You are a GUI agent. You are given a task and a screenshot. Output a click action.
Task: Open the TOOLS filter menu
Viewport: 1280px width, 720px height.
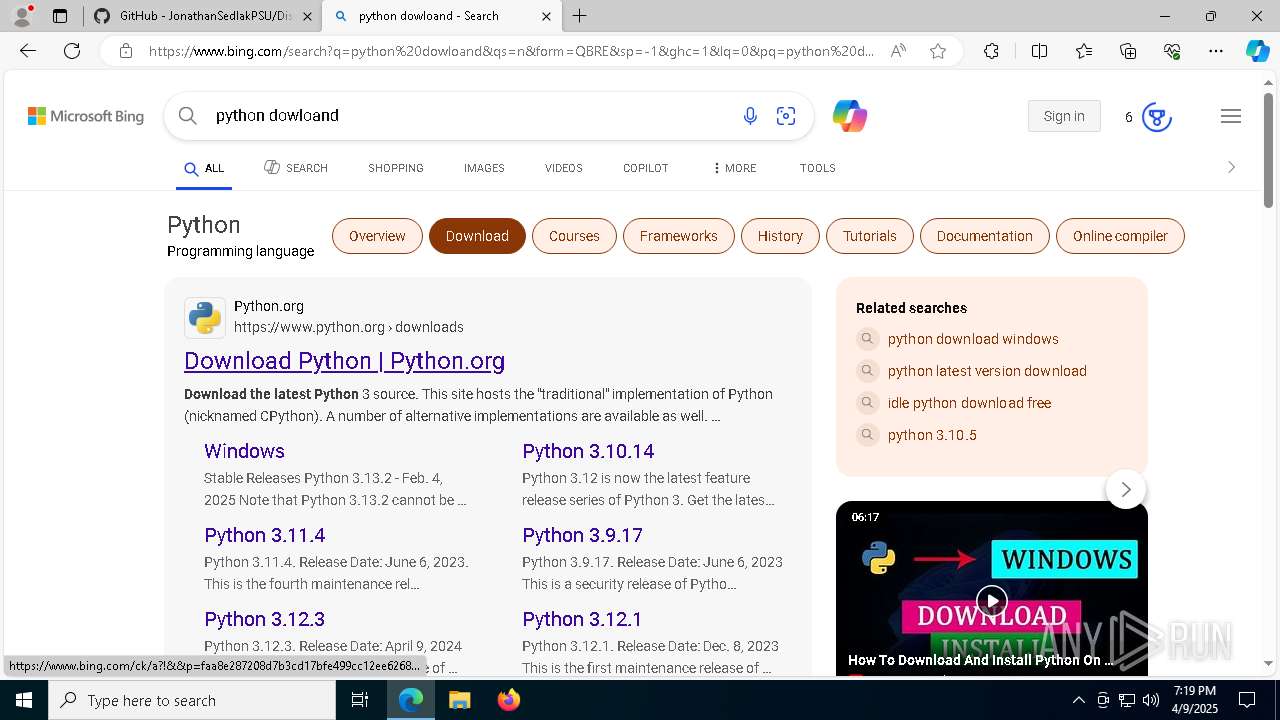point(818,168)
